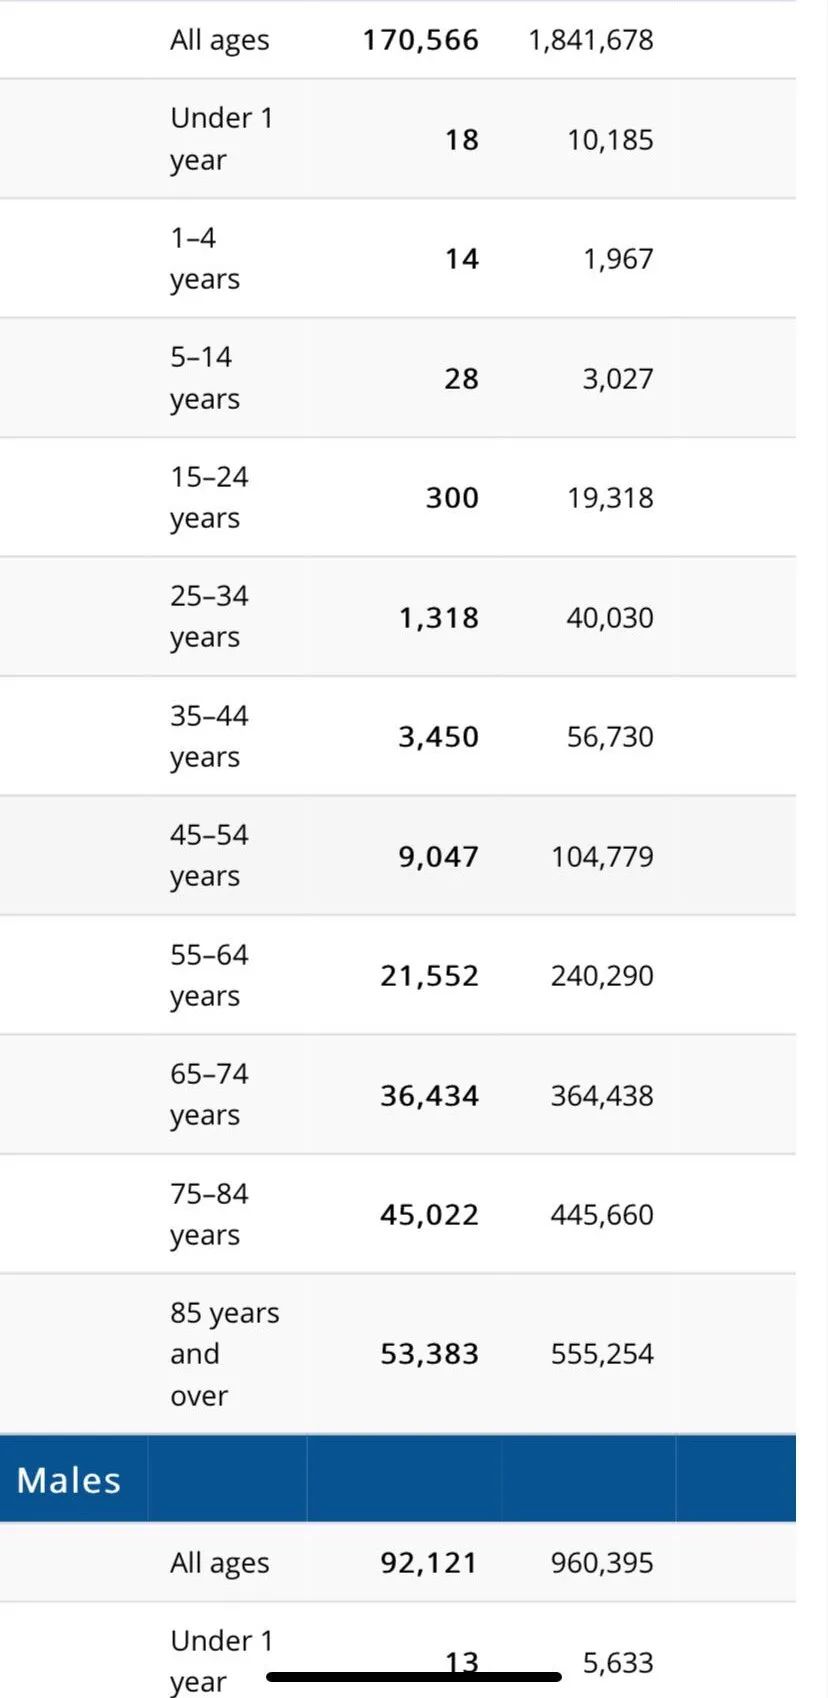Select the 45–54 years value 9,047
Viewport: 828px width, 1698px height.
(439, 857)
